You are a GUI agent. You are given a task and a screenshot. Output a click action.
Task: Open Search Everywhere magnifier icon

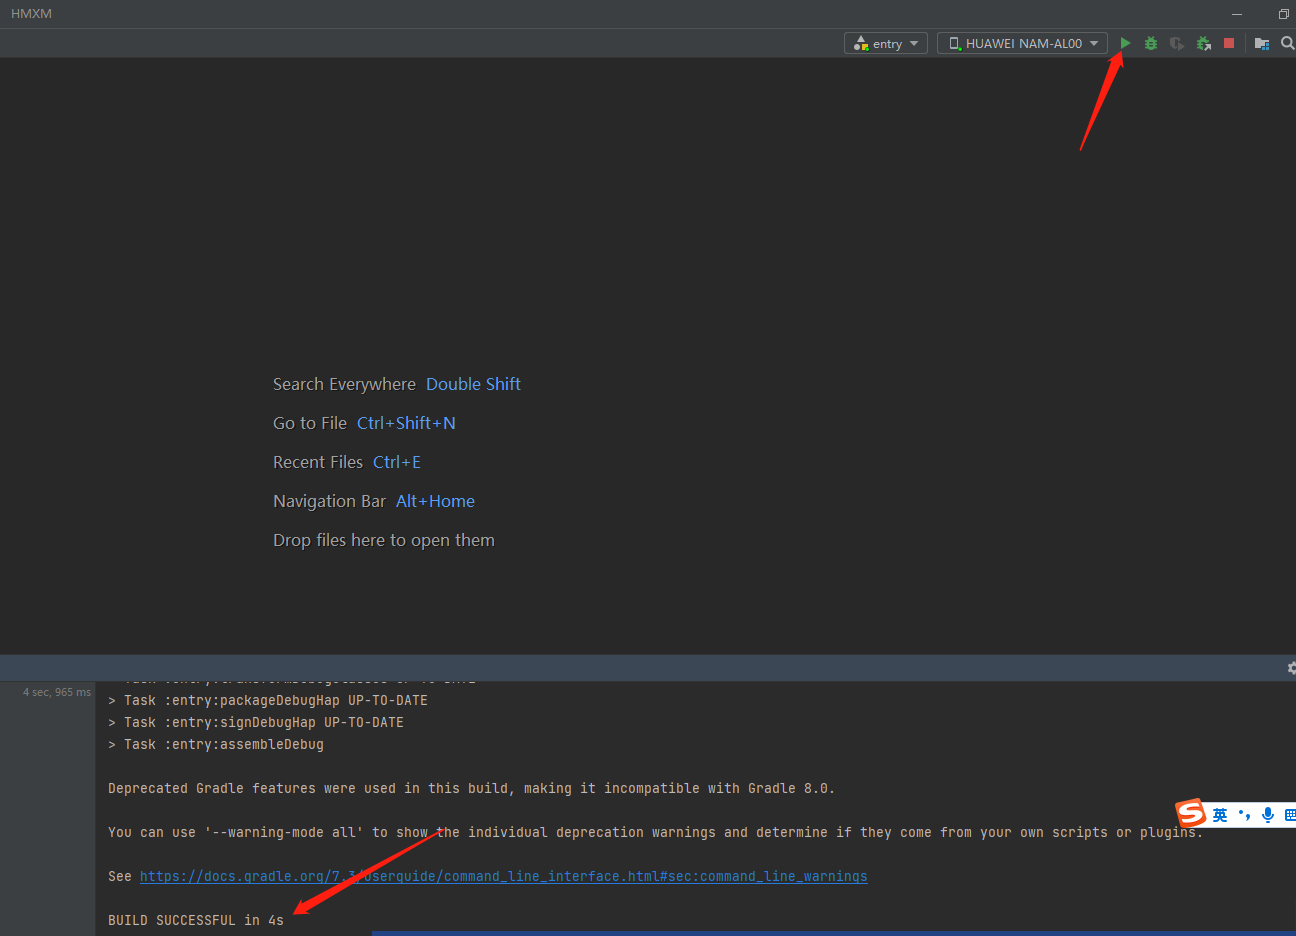coord(1287,43)
